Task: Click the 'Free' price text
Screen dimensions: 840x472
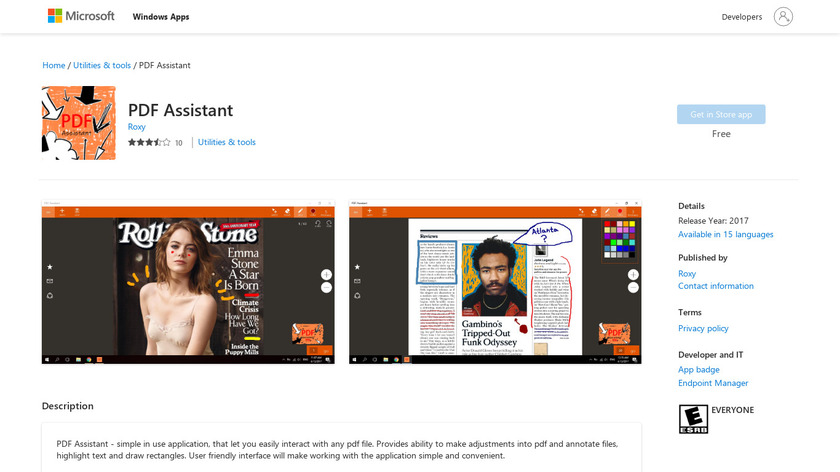Action: (x=721, y=134)
